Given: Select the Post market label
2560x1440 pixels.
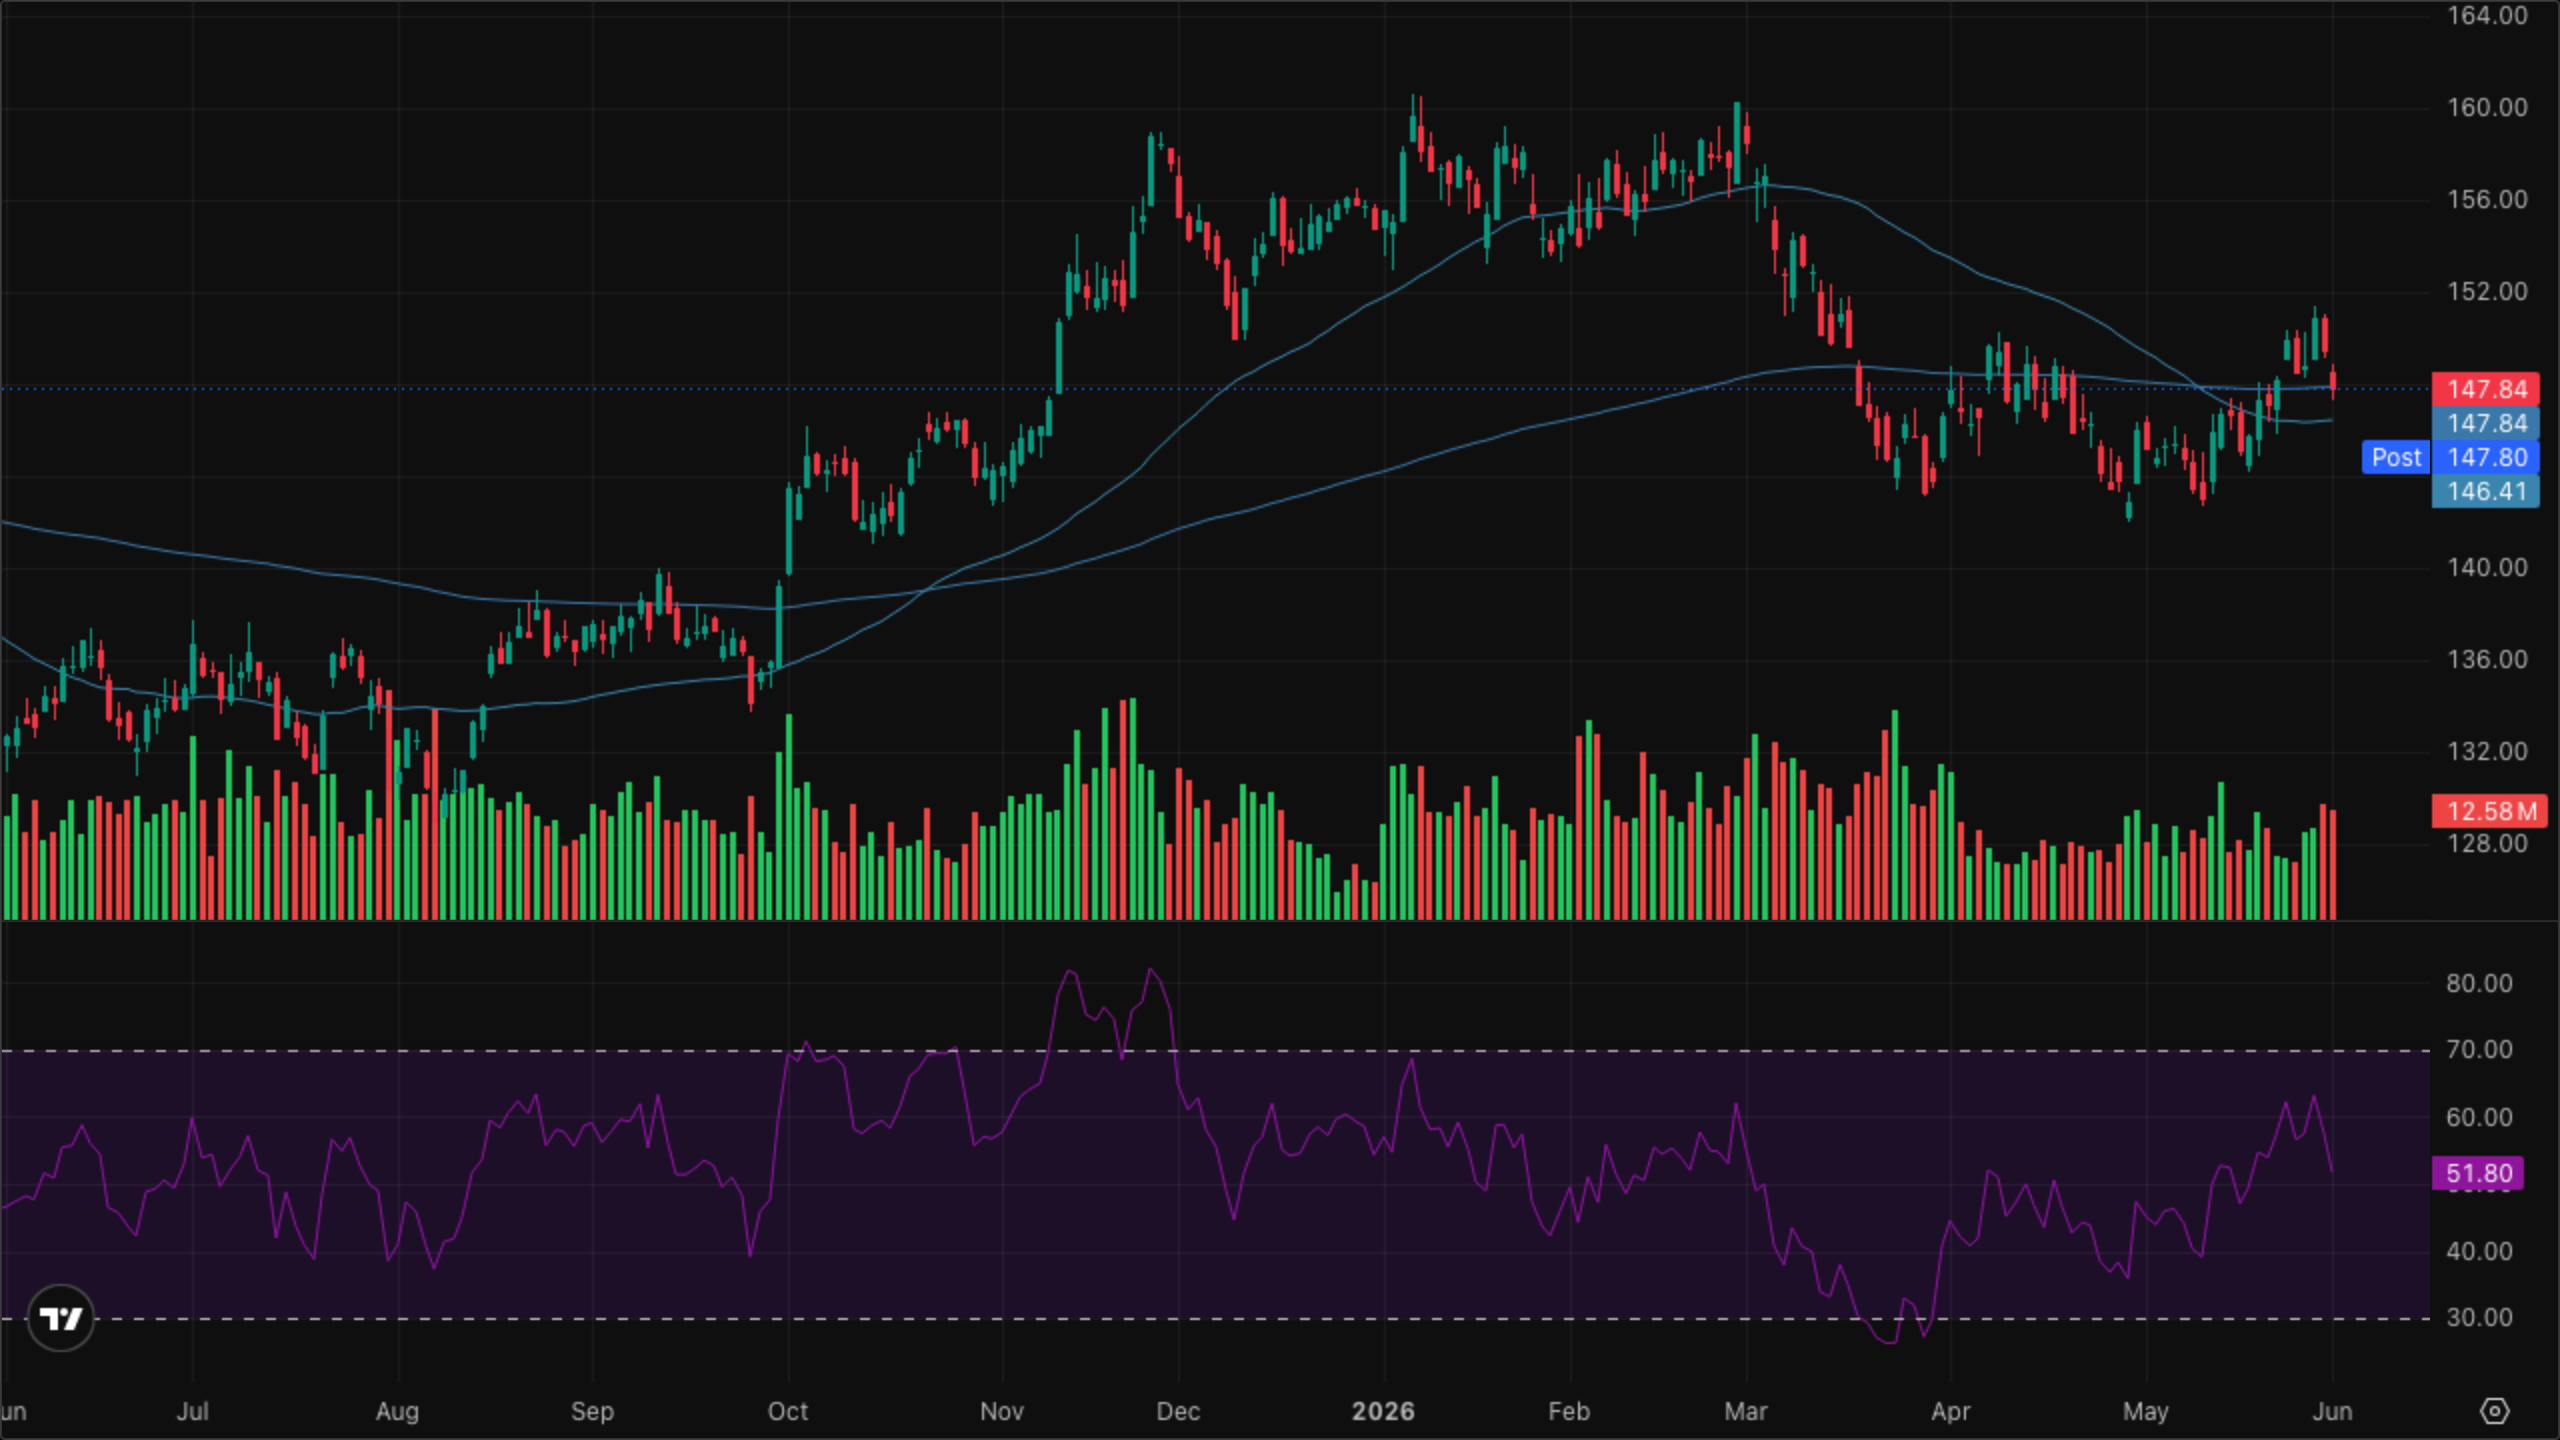Looking at the screenshot, I should (2396, 457).
